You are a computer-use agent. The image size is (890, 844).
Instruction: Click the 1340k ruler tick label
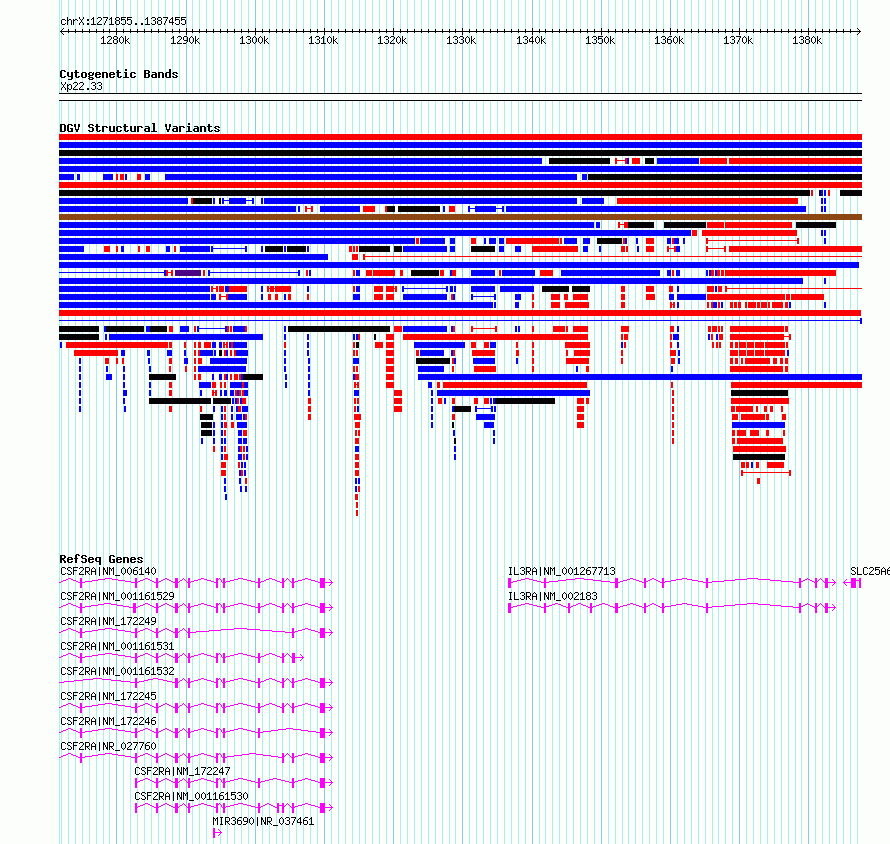coord(531,41)
